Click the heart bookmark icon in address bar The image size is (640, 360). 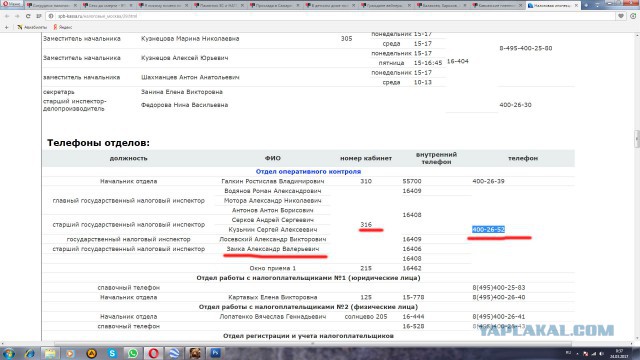coord(621,16)
